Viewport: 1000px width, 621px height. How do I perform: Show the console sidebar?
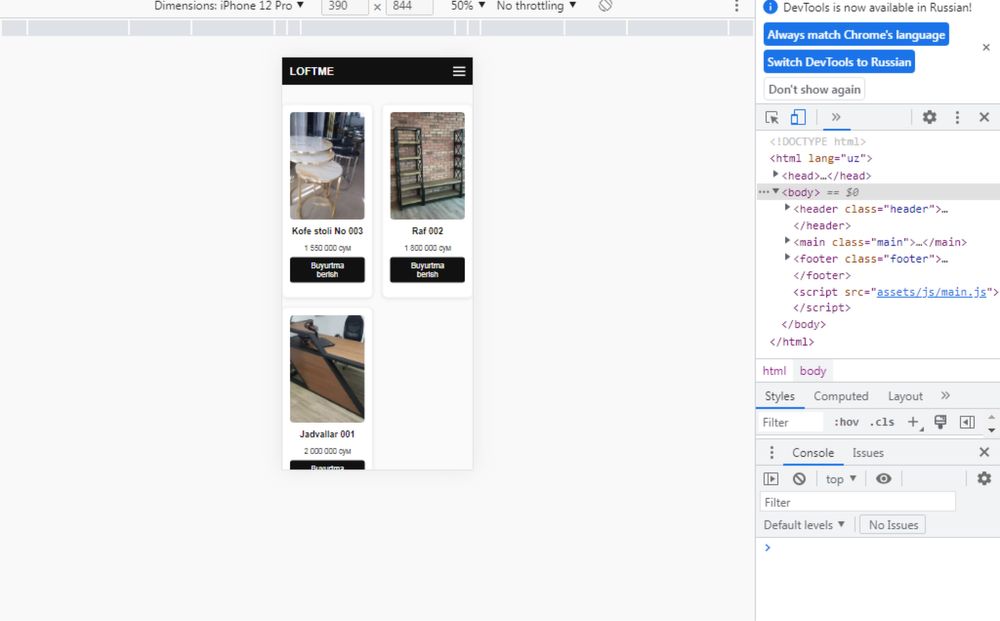pyautogui.click(x=771, y=479)
